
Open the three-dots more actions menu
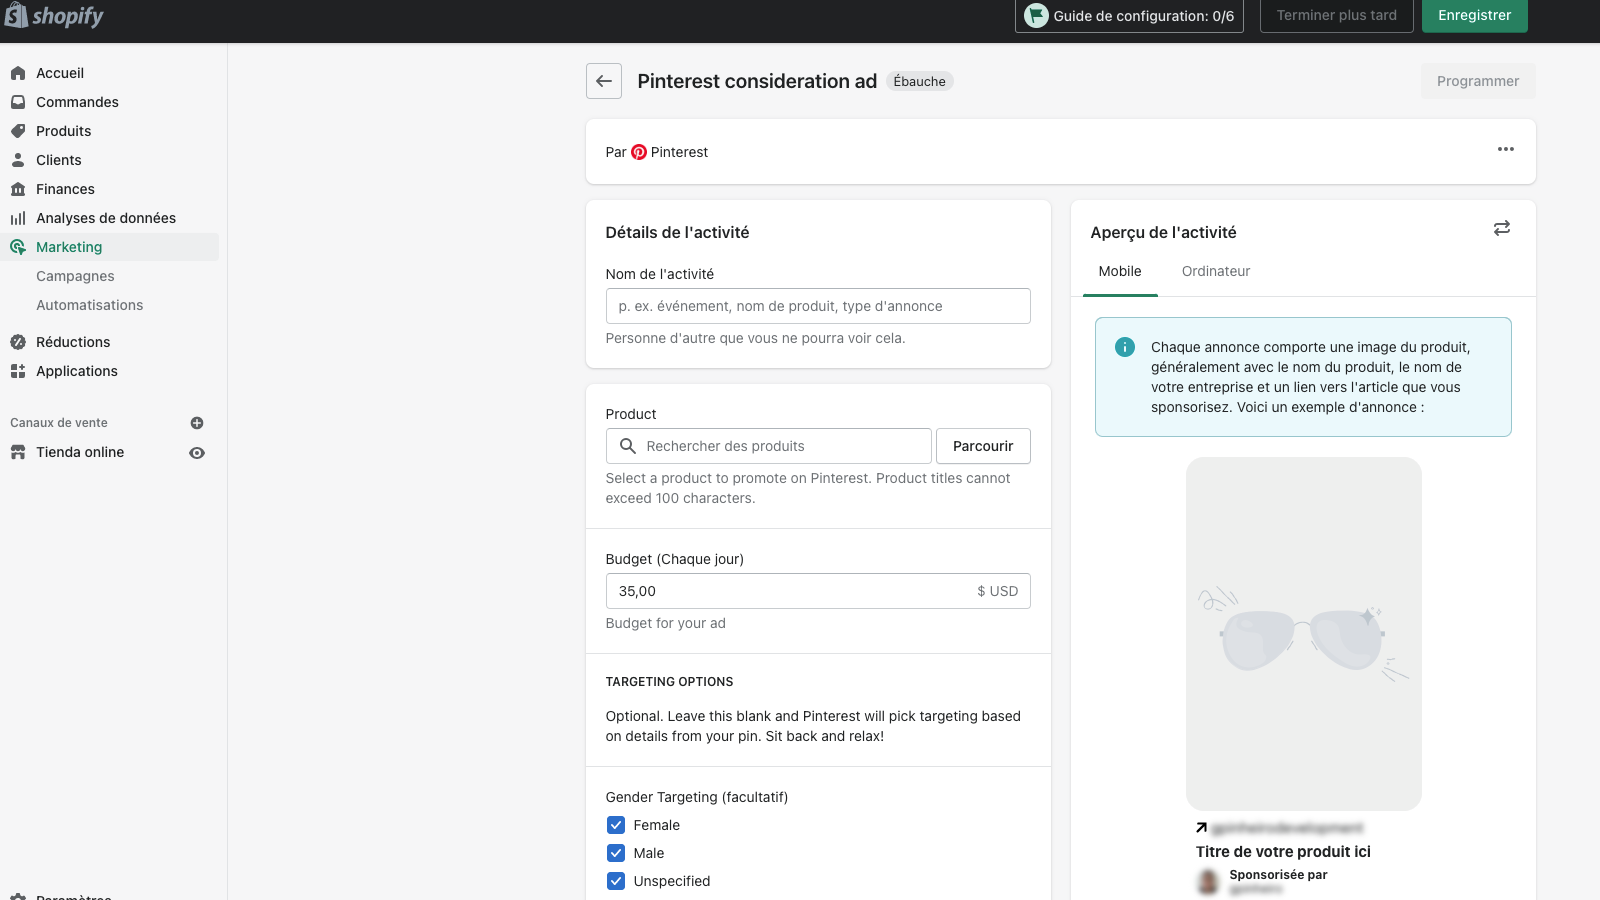pyautogui.click(x=1506, y=149)
